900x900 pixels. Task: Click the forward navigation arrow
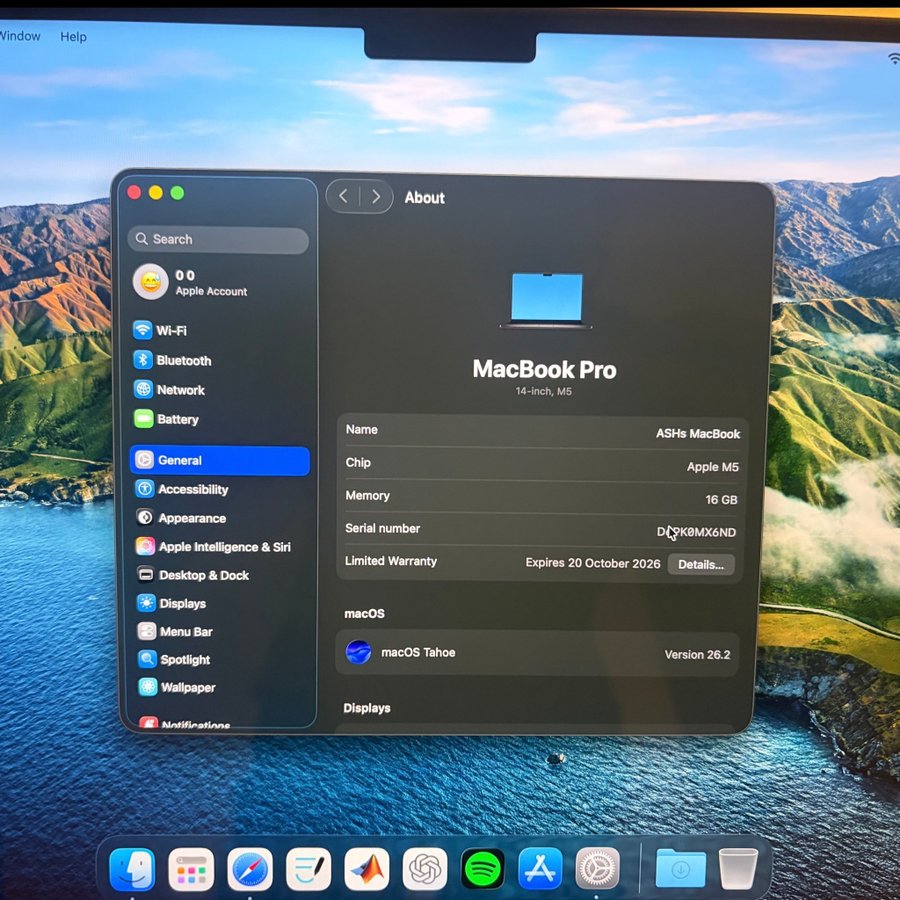[376, 197]
